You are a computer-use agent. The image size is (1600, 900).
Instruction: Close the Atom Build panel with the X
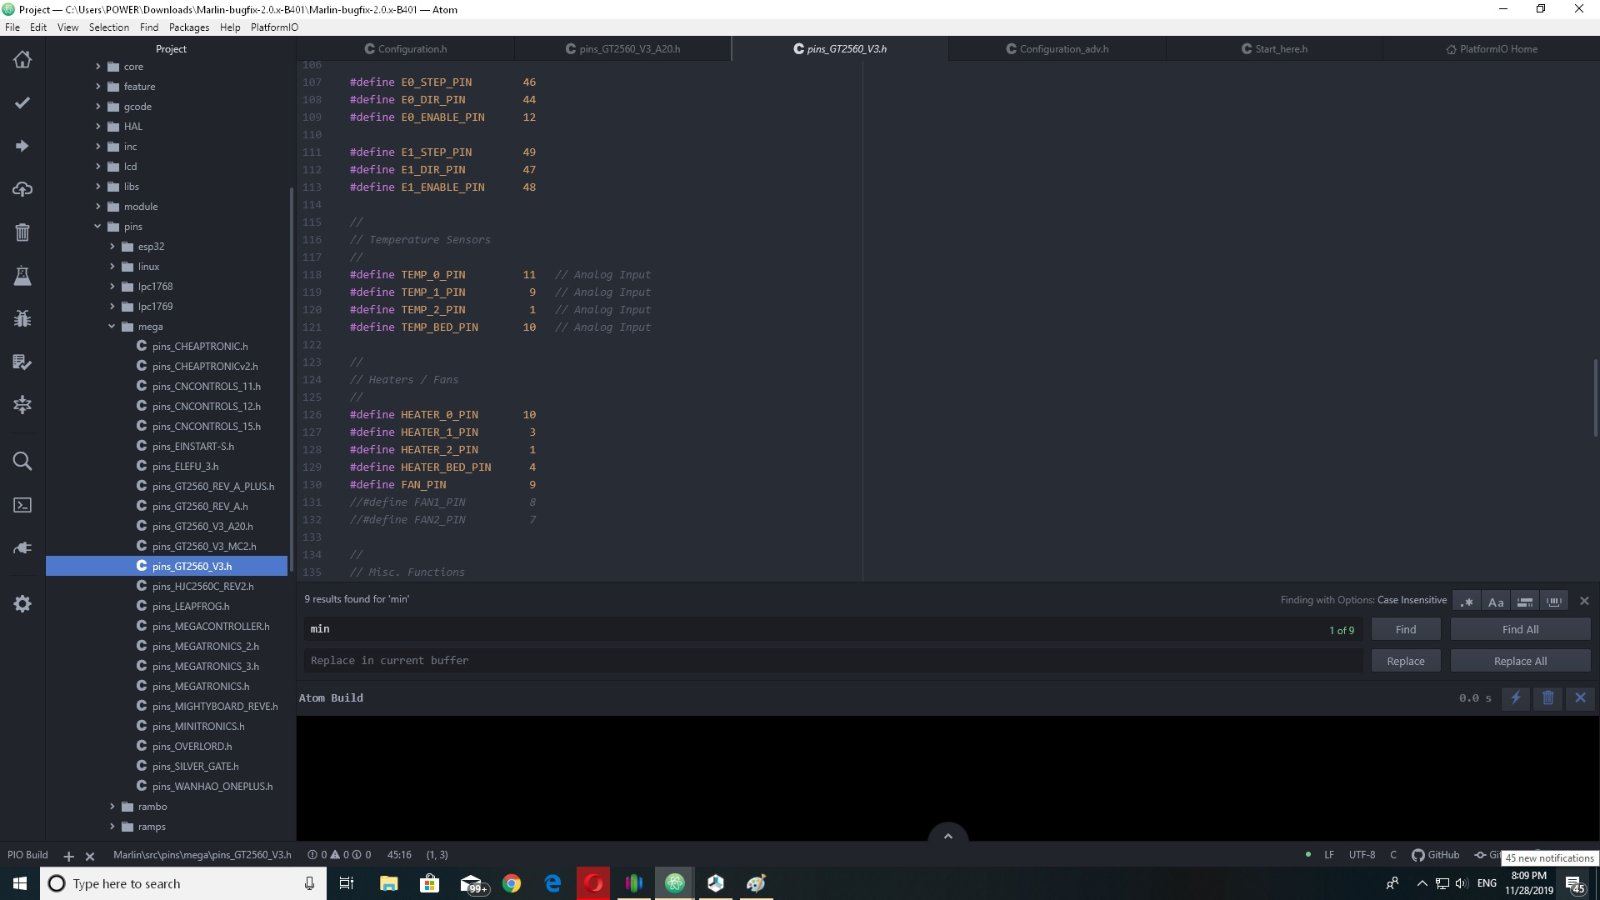tap(1580, 698)
